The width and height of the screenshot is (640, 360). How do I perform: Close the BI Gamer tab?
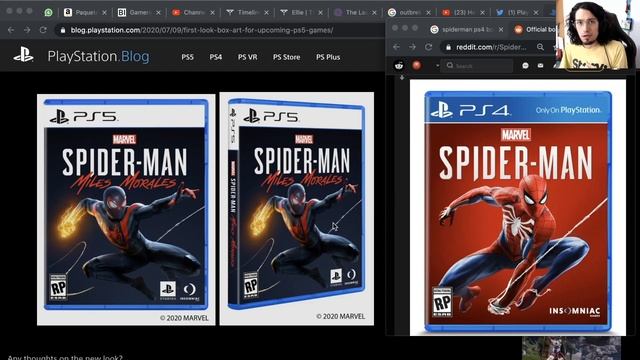(x=158, y=13)
